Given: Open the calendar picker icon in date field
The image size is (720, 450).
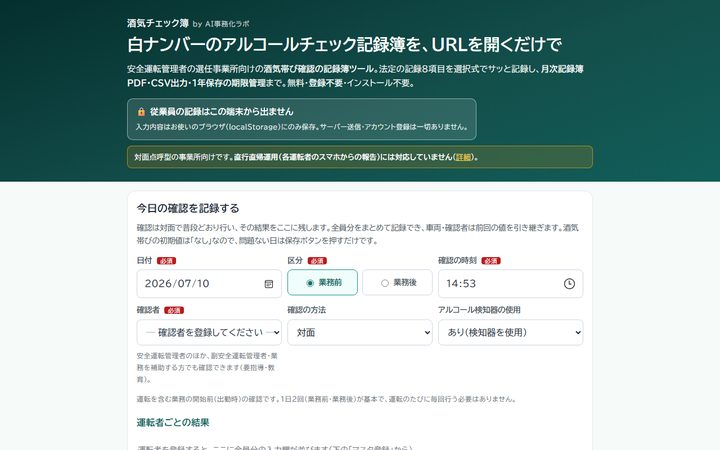Looking at the screenshot, I should (269, 284).
